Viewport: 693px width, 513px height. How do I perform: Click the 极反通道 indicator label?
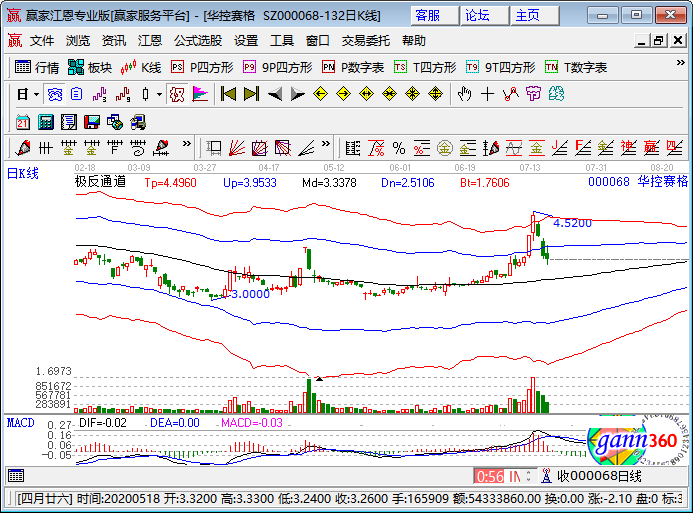pos(100,182)
